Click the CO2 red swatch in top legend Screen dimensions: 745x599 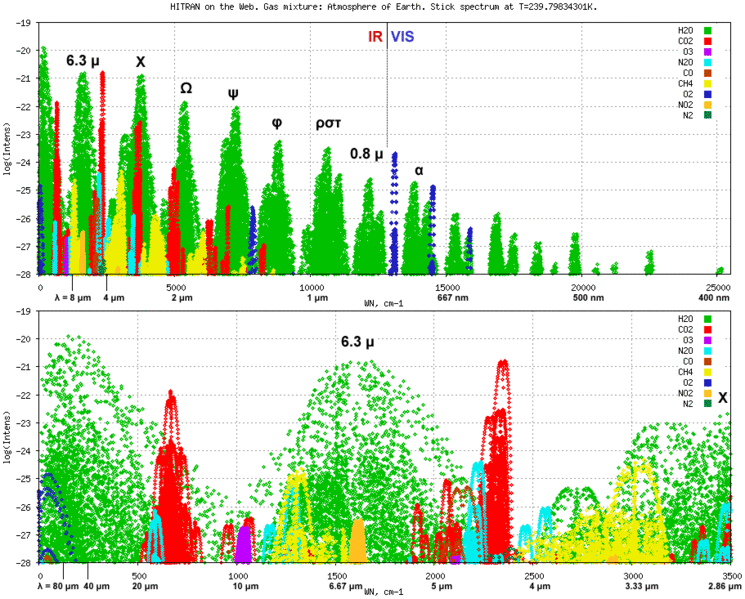point(707,41)
